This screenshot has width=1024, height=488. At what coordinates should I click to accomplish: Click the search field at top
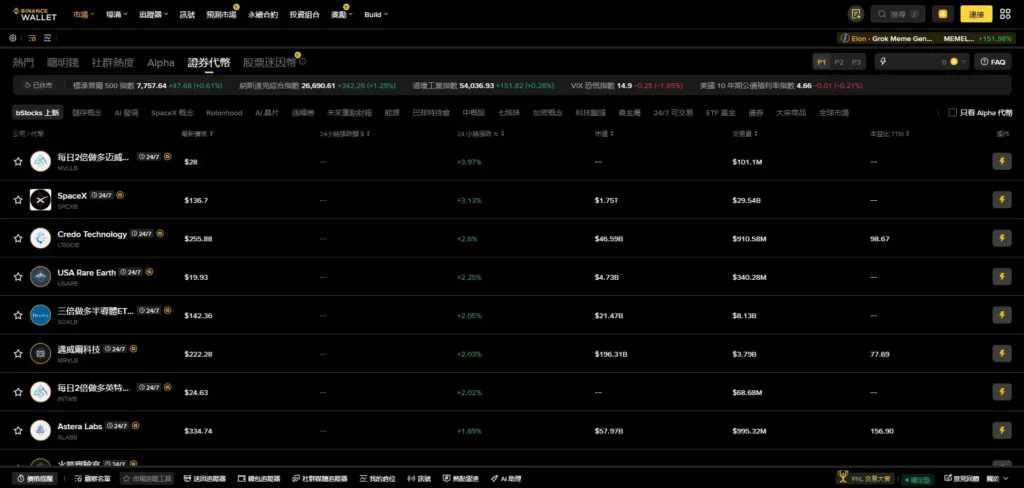(x=898, y=14)
